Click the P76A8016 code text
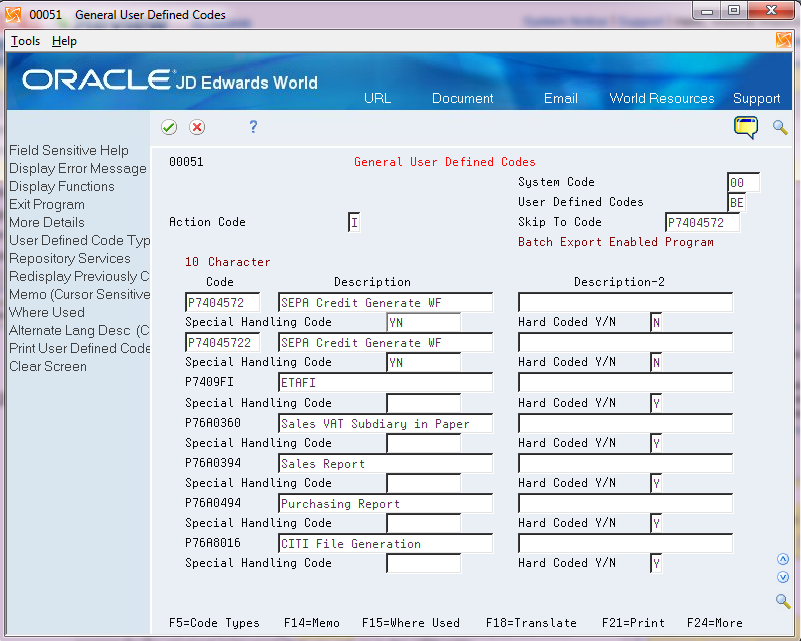Screen dimensions: 801x641 (x=213, y=542)
